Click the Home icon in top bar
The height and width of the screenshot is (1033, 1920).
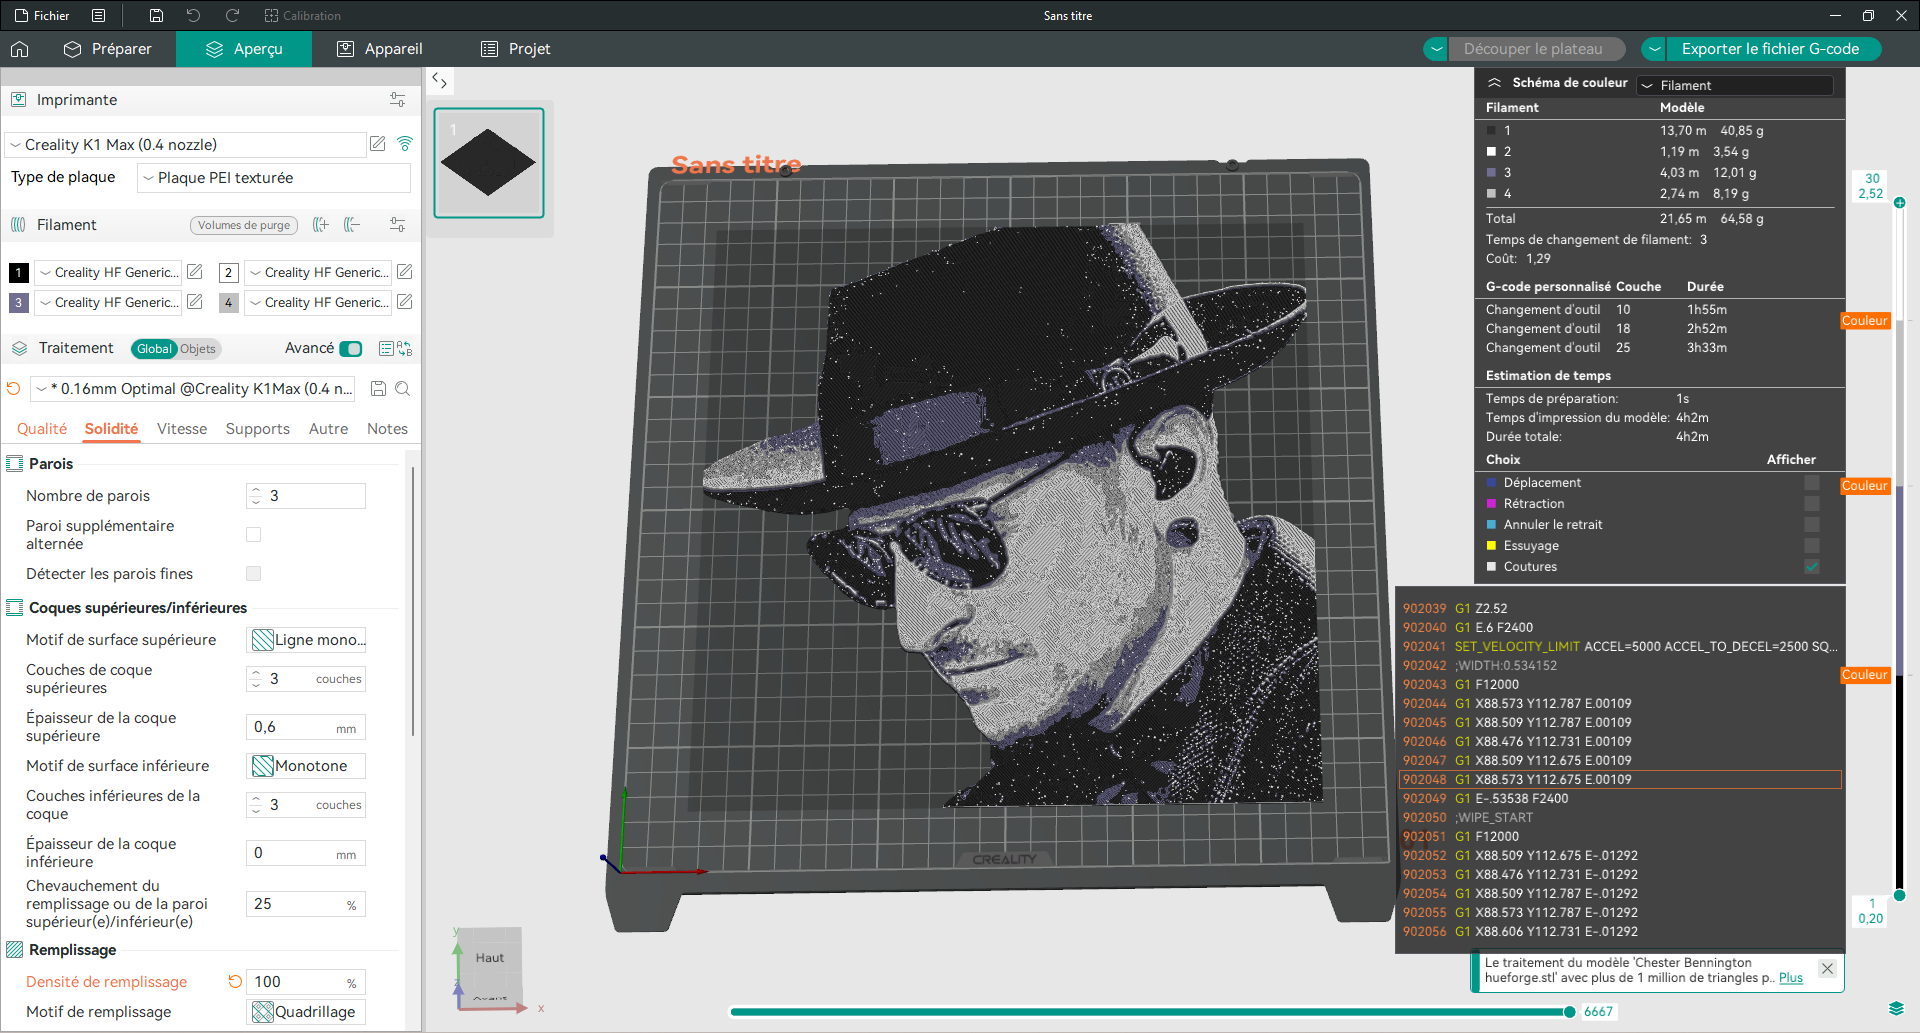tap(20, 49)
